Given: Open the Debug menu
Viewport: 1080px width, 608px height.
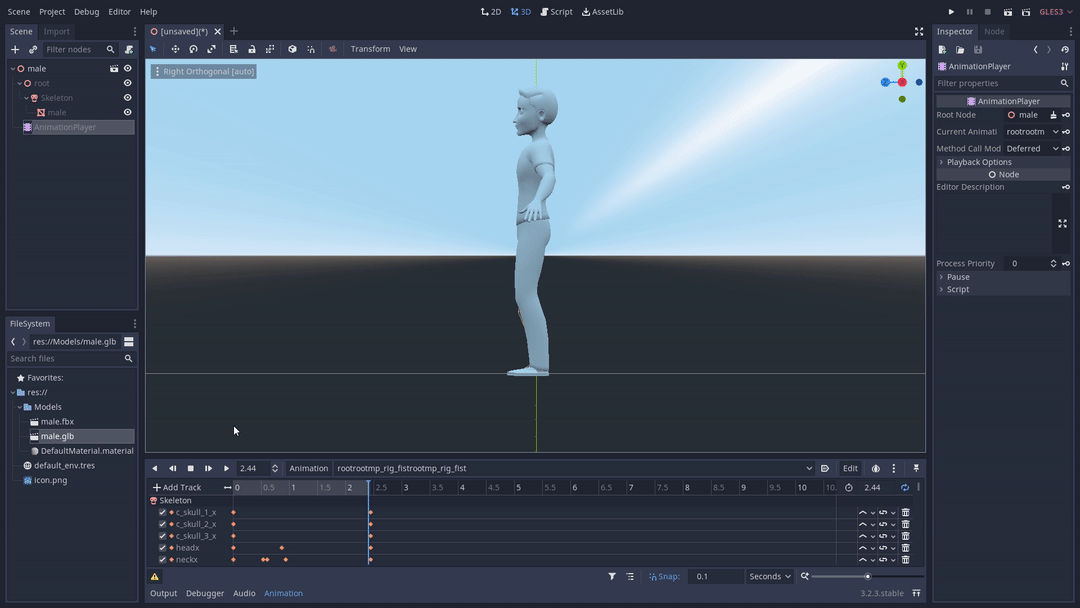Looking at the screenshot, I should click(87, 11).
